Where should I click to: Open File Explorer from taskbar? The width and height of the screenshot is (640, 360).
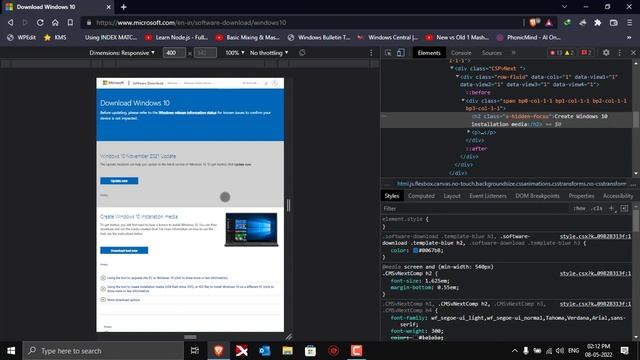coord(287,351)
